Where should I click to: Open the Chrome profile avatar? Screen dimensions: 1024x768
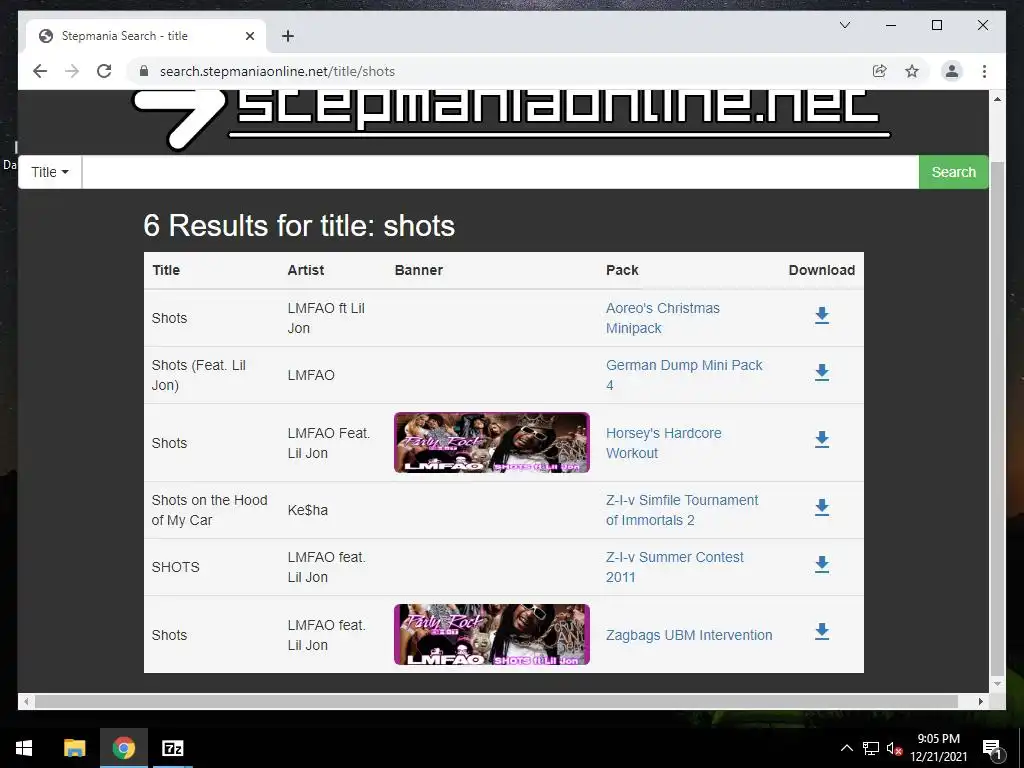click(x=952, y=71)
